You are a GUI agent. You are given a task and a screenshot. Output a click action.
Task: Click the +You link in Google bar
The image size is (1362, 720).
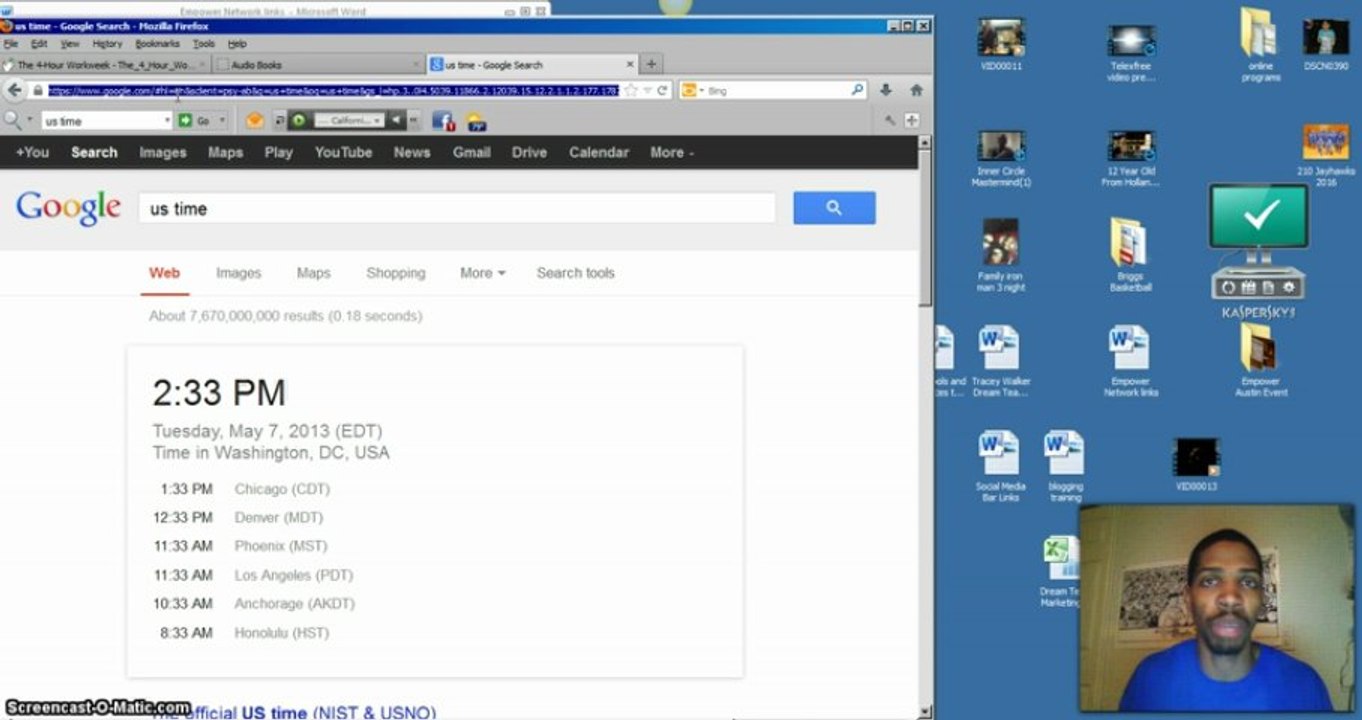32,153
